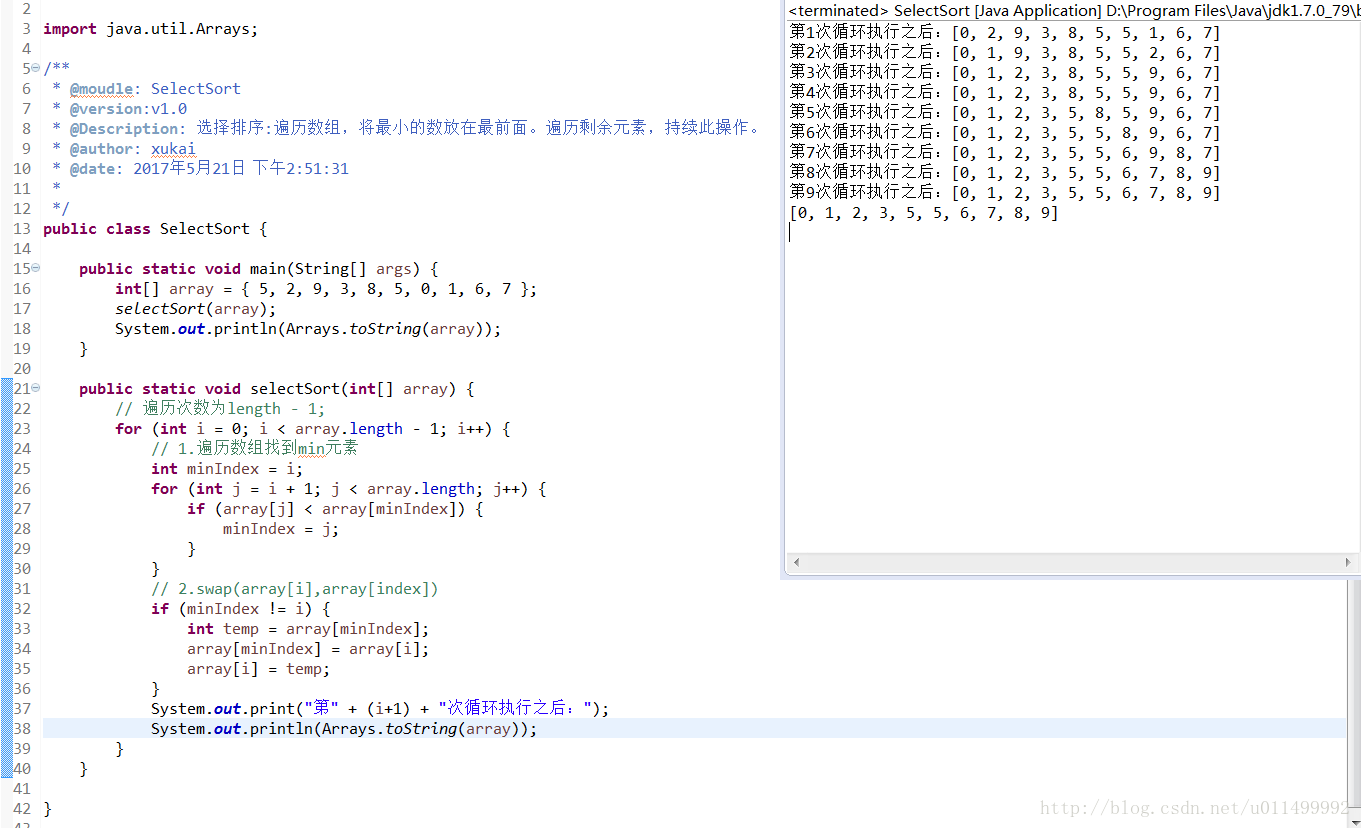Click the console horizontal scrollbar track
The height and width of the screenshot is (828, 1361).
[x=1072, y=563]
